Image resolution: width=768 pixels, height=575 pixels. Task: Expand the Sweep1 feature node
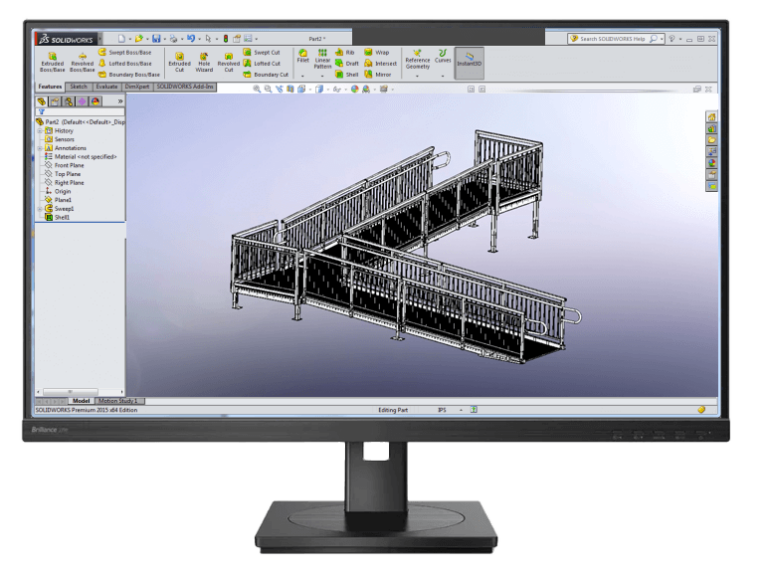(x=40, y=209)
